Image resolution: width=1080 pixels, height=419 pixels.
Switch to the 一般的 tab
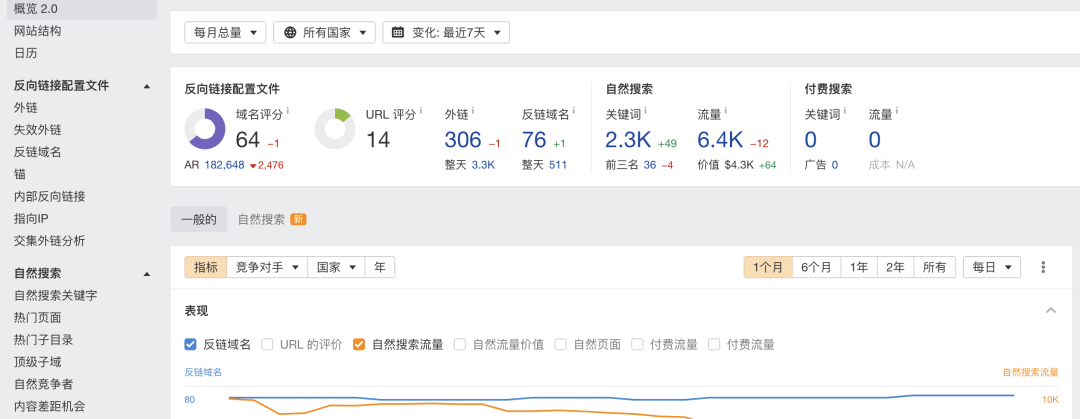click(198, 220)
